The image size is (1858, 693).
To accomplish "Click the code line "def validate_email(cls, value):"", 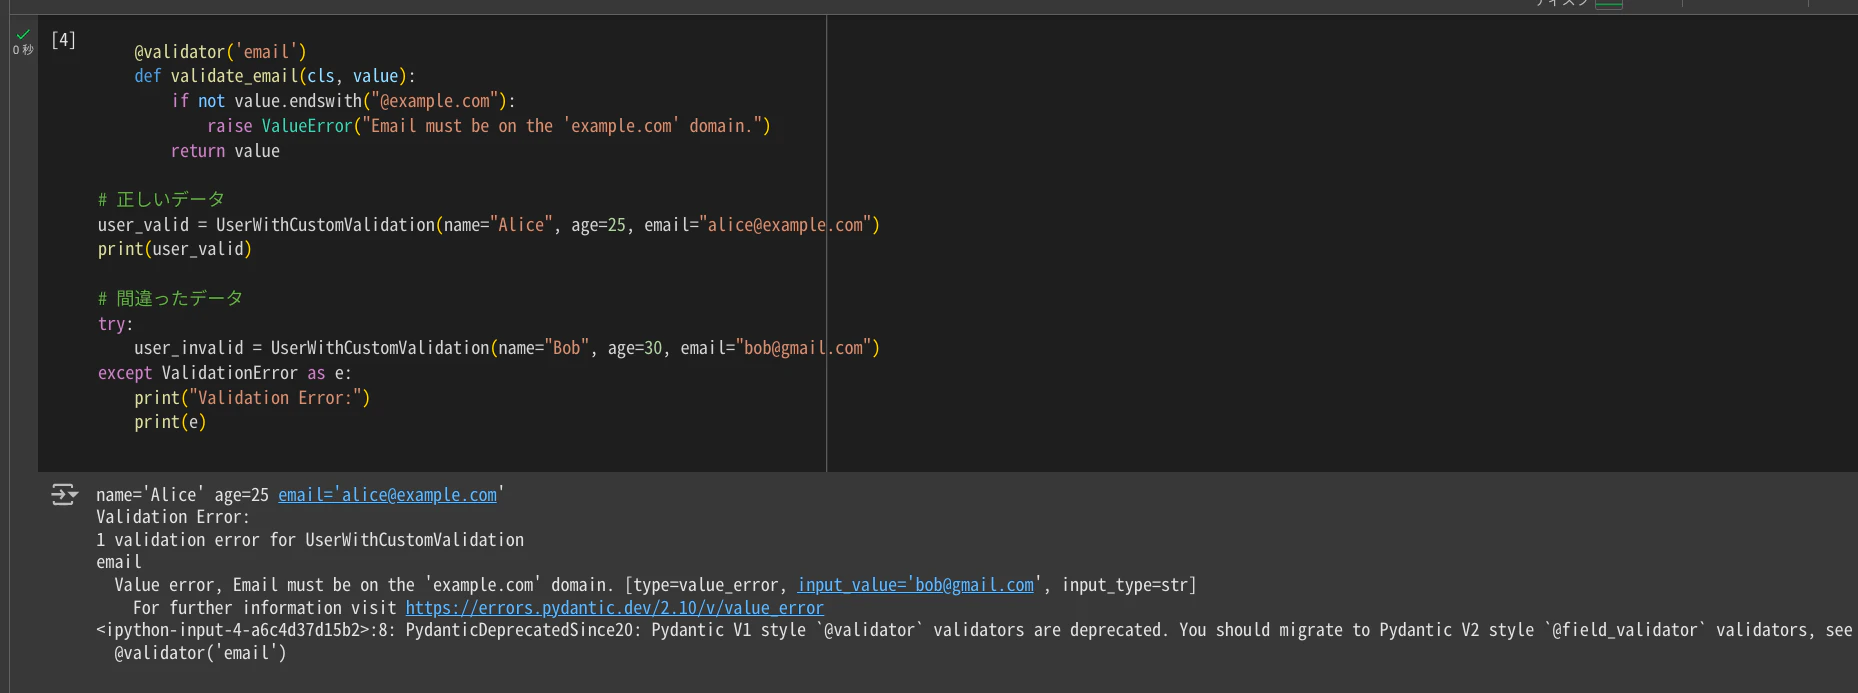I will point(275,76).
